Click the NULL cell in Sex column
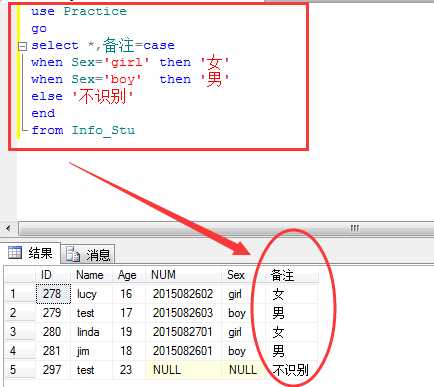This screenshot has width=434, height=387. tap(243, 370)
